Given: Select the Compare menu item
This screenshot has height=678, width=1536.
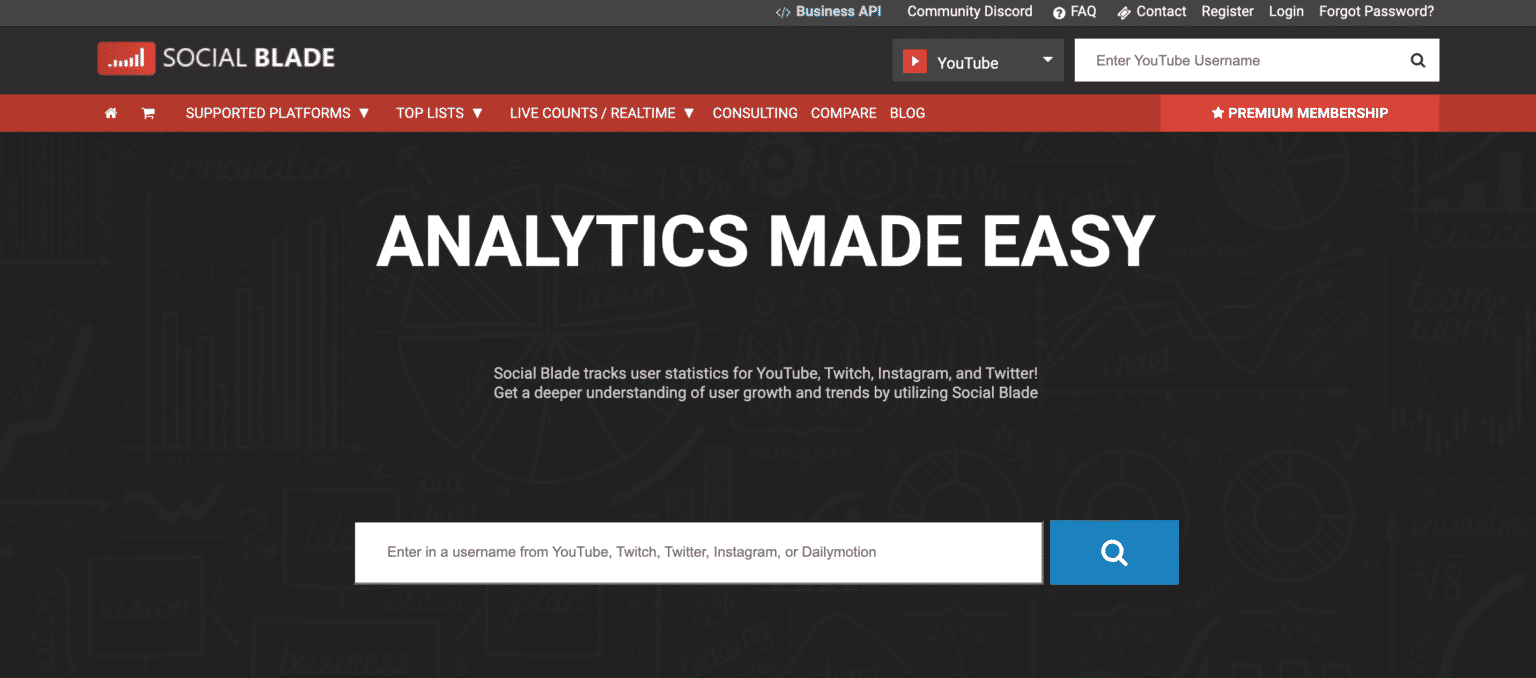Looking at the screenshot, I should pyautogui.click(x=843, y=113).
